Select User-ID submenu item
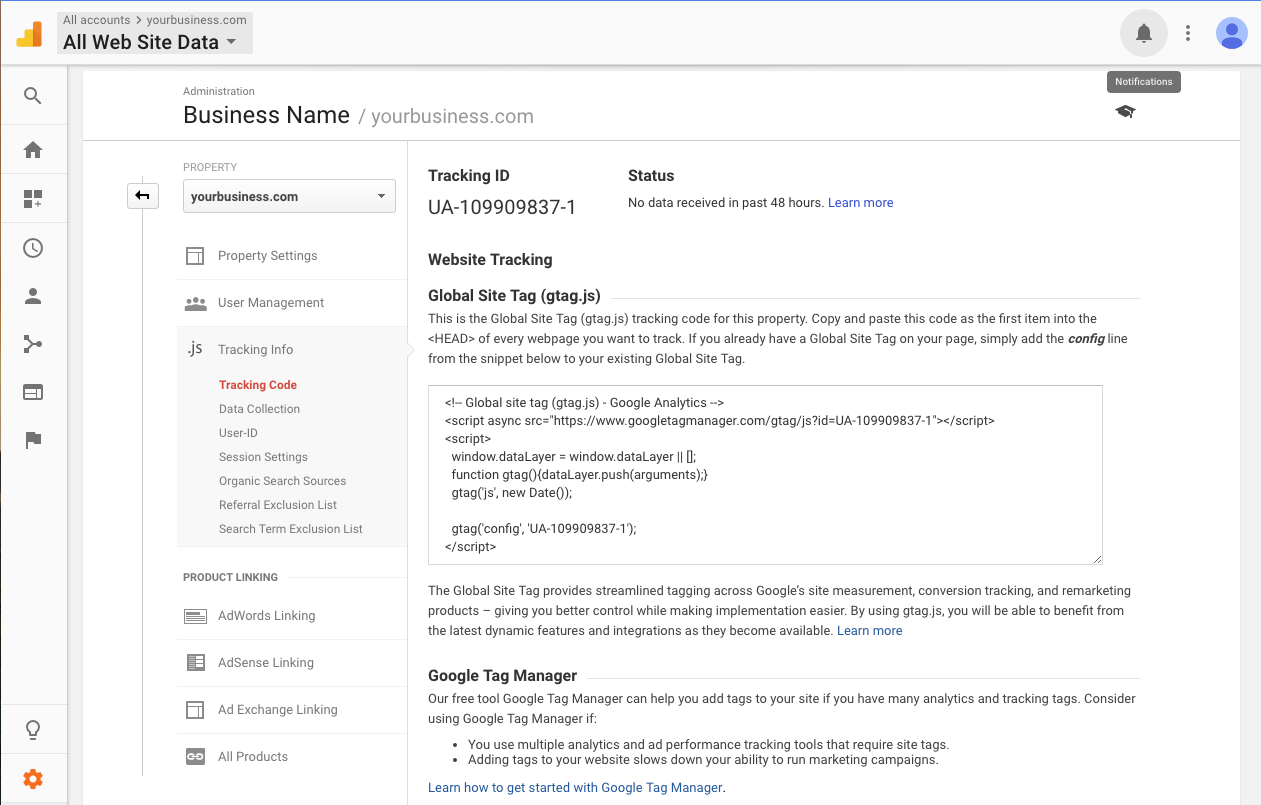The width and height of the screenshot is (1261, 805). [238, 433]
